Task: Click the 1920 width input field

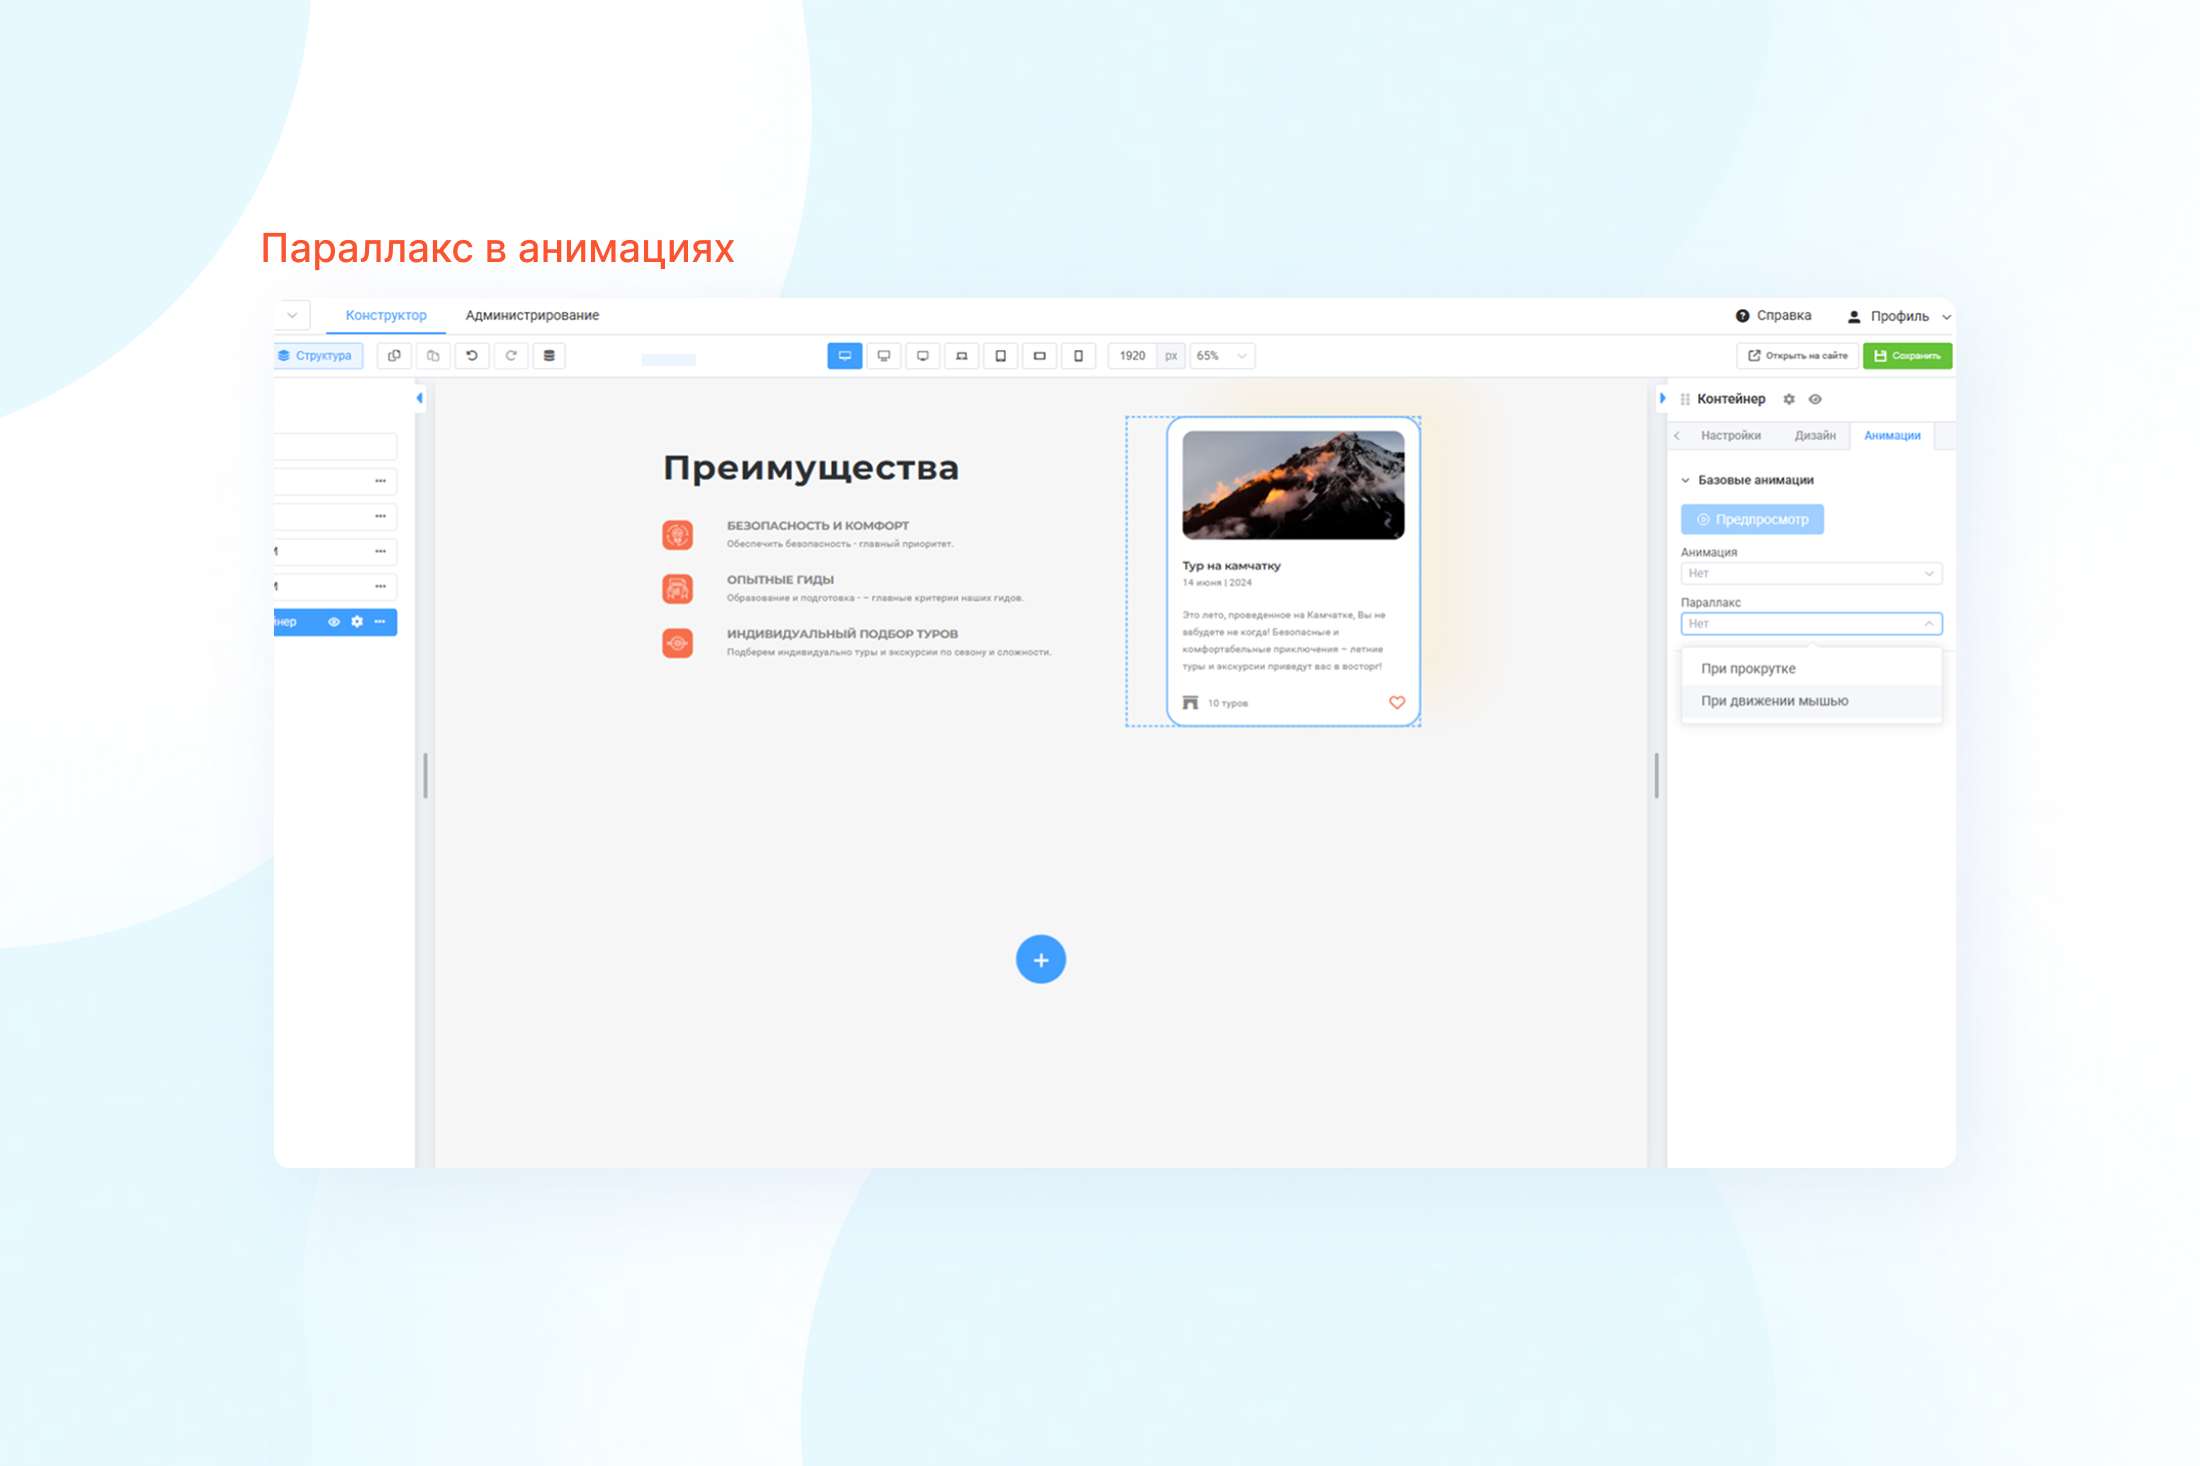Action: tap(1132, 356)
